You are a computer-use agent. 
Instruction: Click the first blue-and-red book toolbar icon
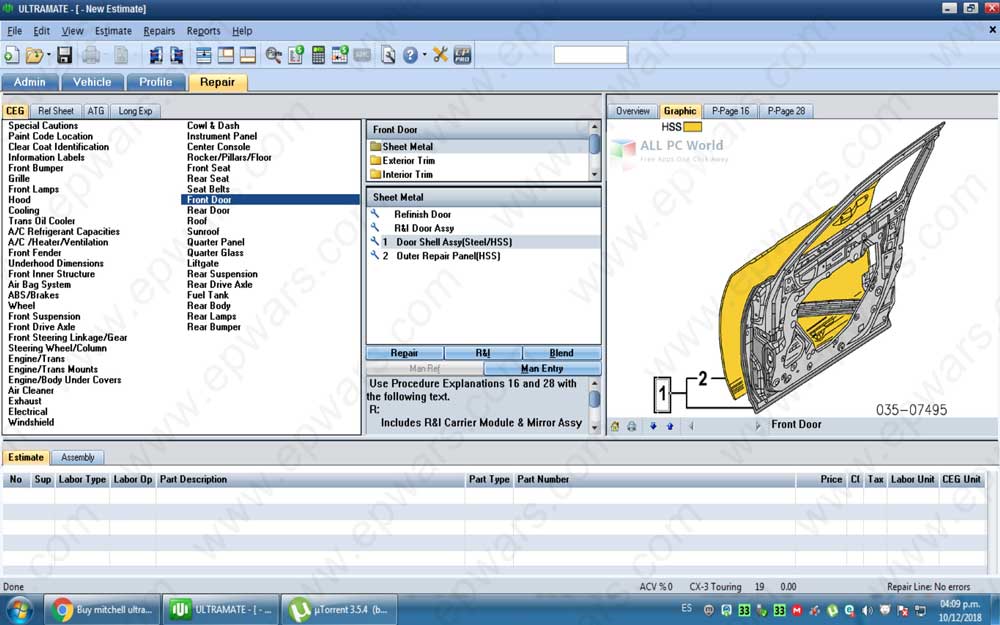(x=156, y=55)
